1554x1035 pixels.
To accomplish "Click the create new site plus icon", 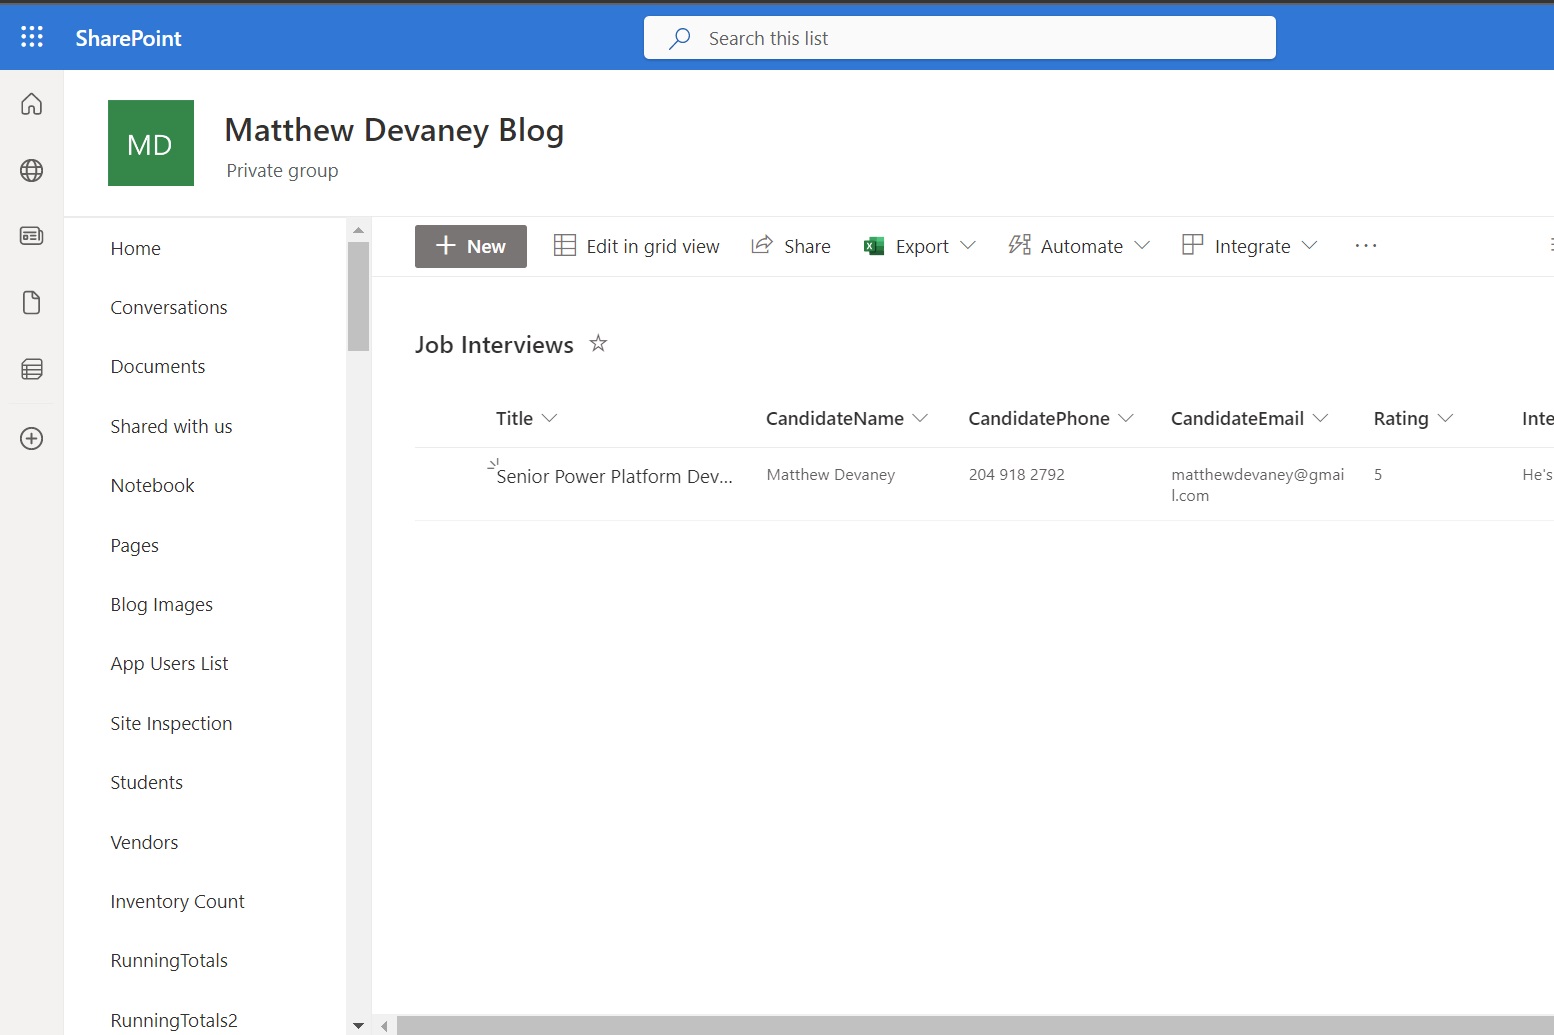I will (31, 438).
